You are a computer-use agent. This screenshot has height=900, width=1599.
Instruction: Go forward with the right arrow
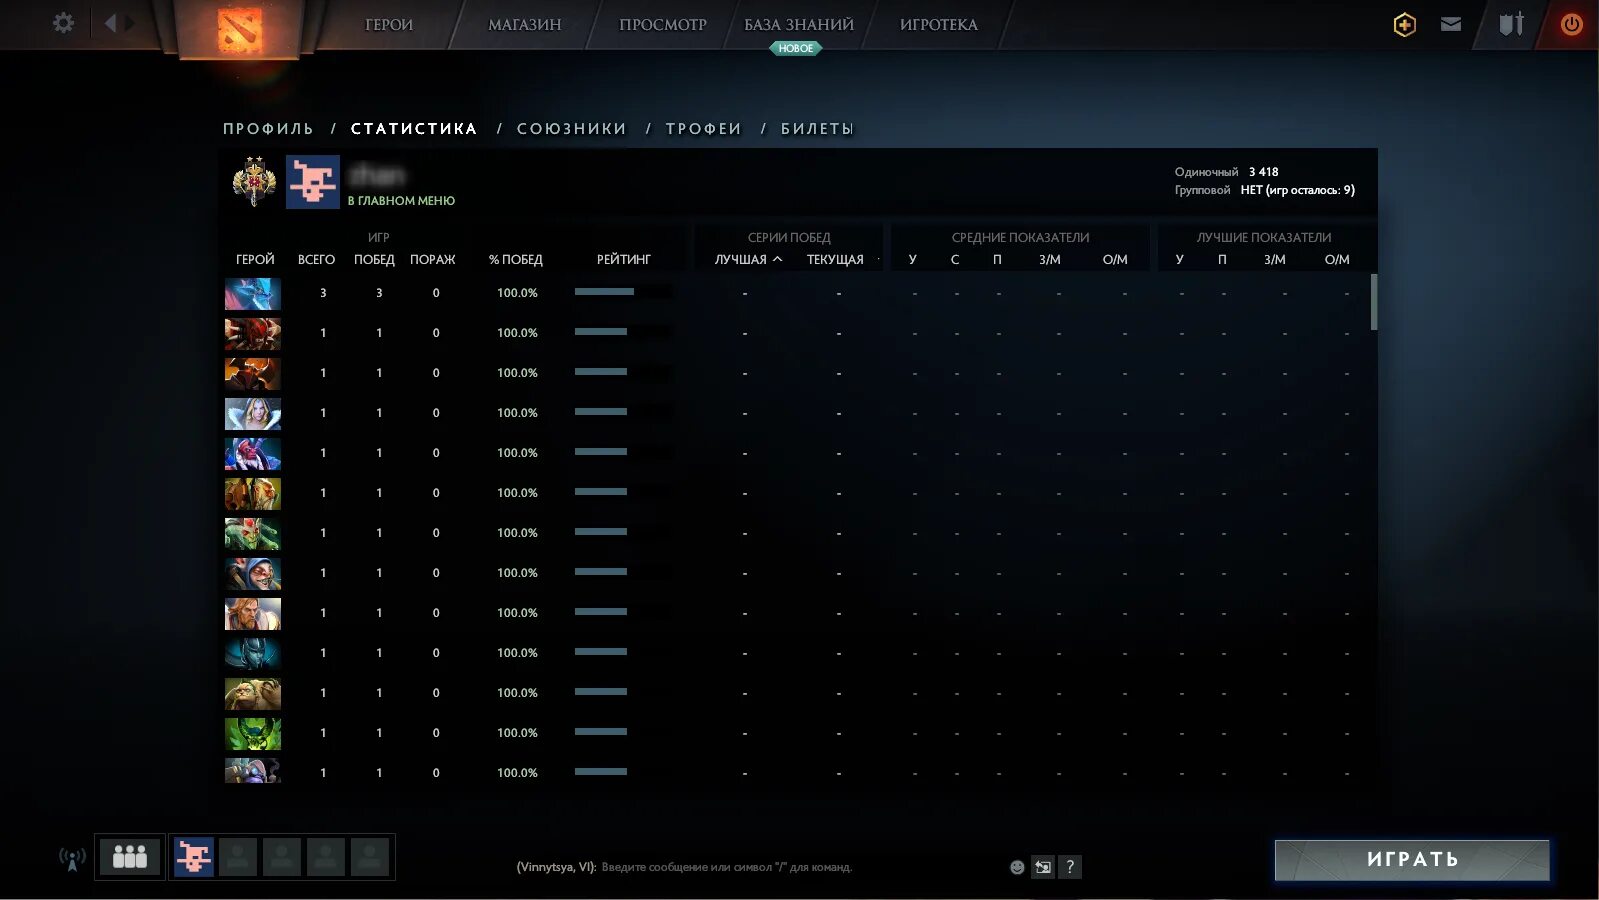(130, 22)
